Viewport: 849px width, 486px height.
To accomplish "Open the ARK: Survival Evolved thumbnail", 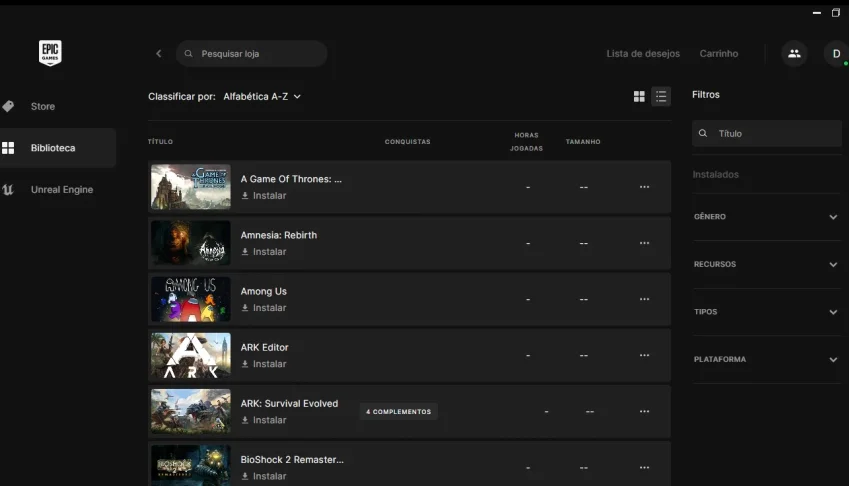I will tap(191, 411).
